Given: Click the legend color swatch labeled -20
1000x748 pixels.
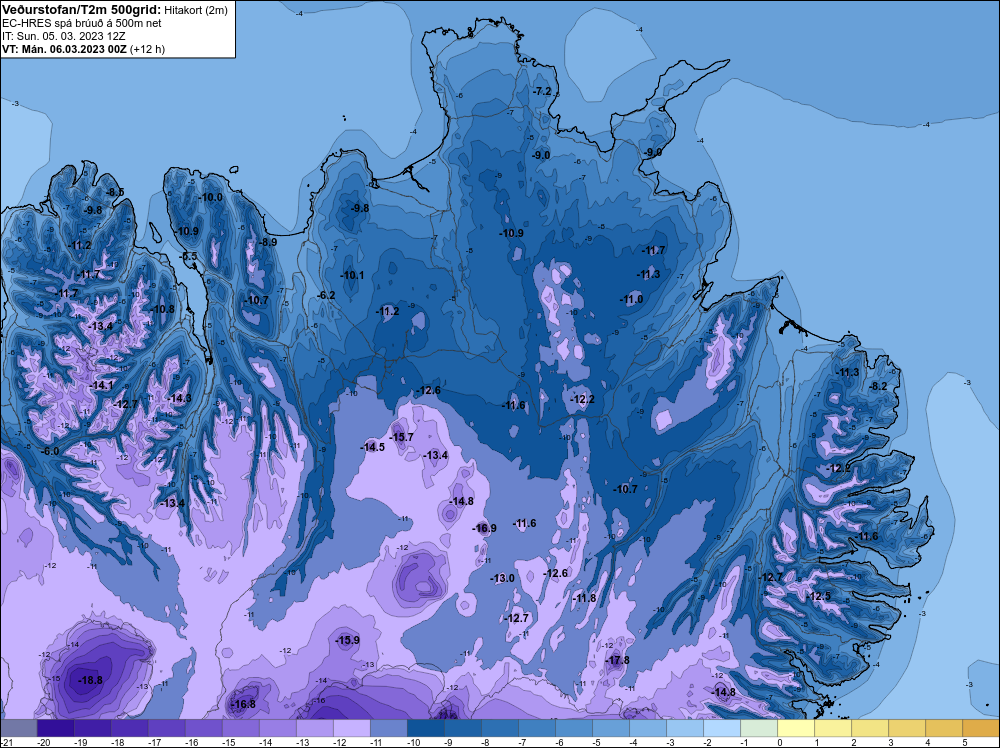Looking at the screenshot, I should 55,728.
